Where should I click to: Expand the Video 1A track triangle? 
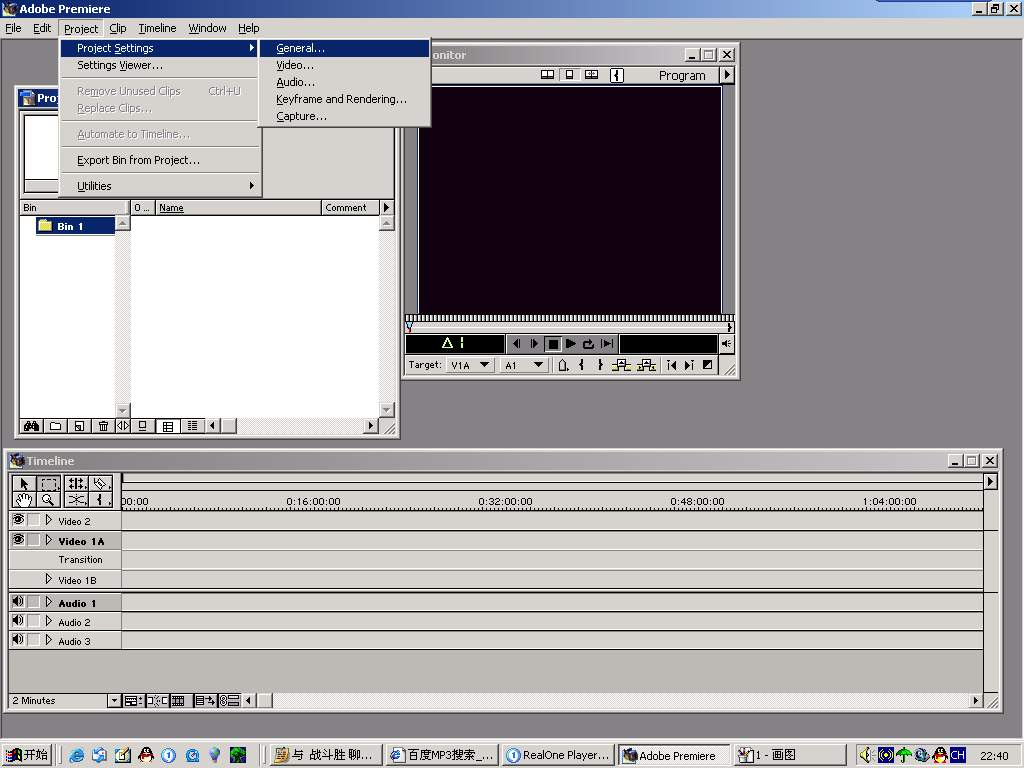(x=48, y=539)
